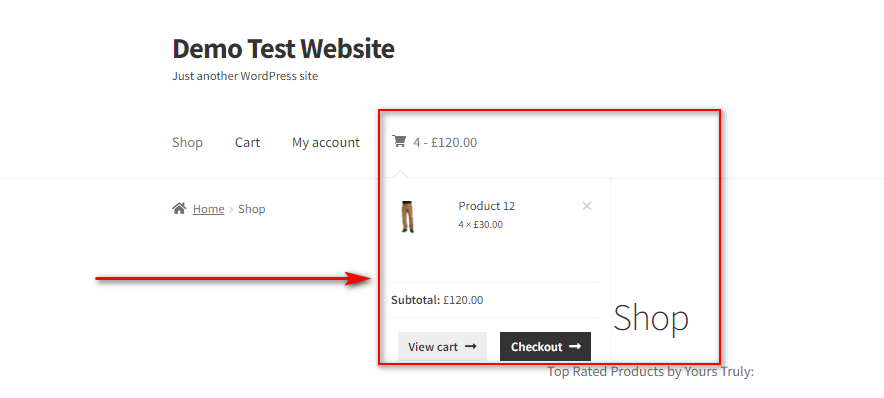Remove Product 12 using the × icon

[x=586, y=206]
